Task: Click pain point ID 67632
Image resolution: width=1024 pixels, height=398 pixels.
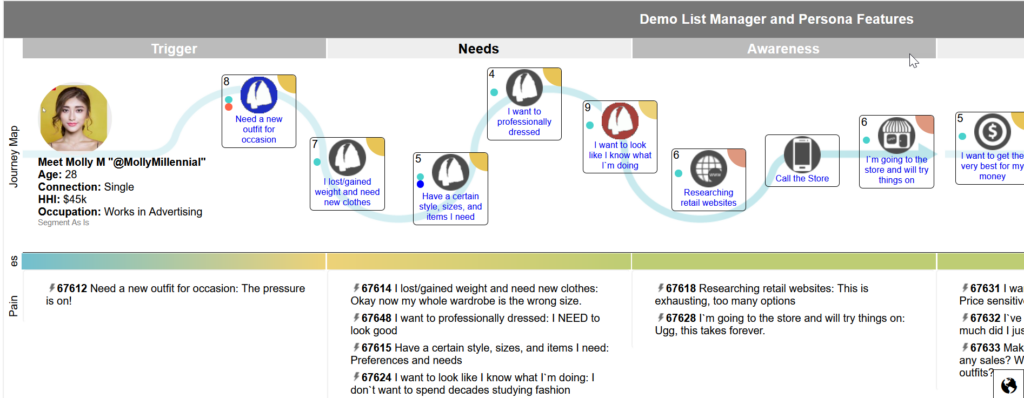Action: 985,318
